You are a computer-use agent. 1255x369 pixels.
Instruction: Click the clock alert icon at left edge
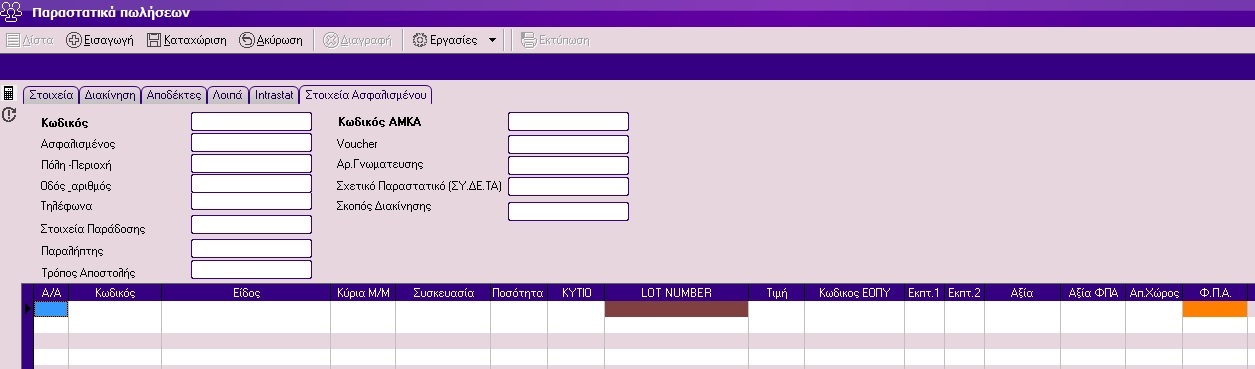click(9, 115)
